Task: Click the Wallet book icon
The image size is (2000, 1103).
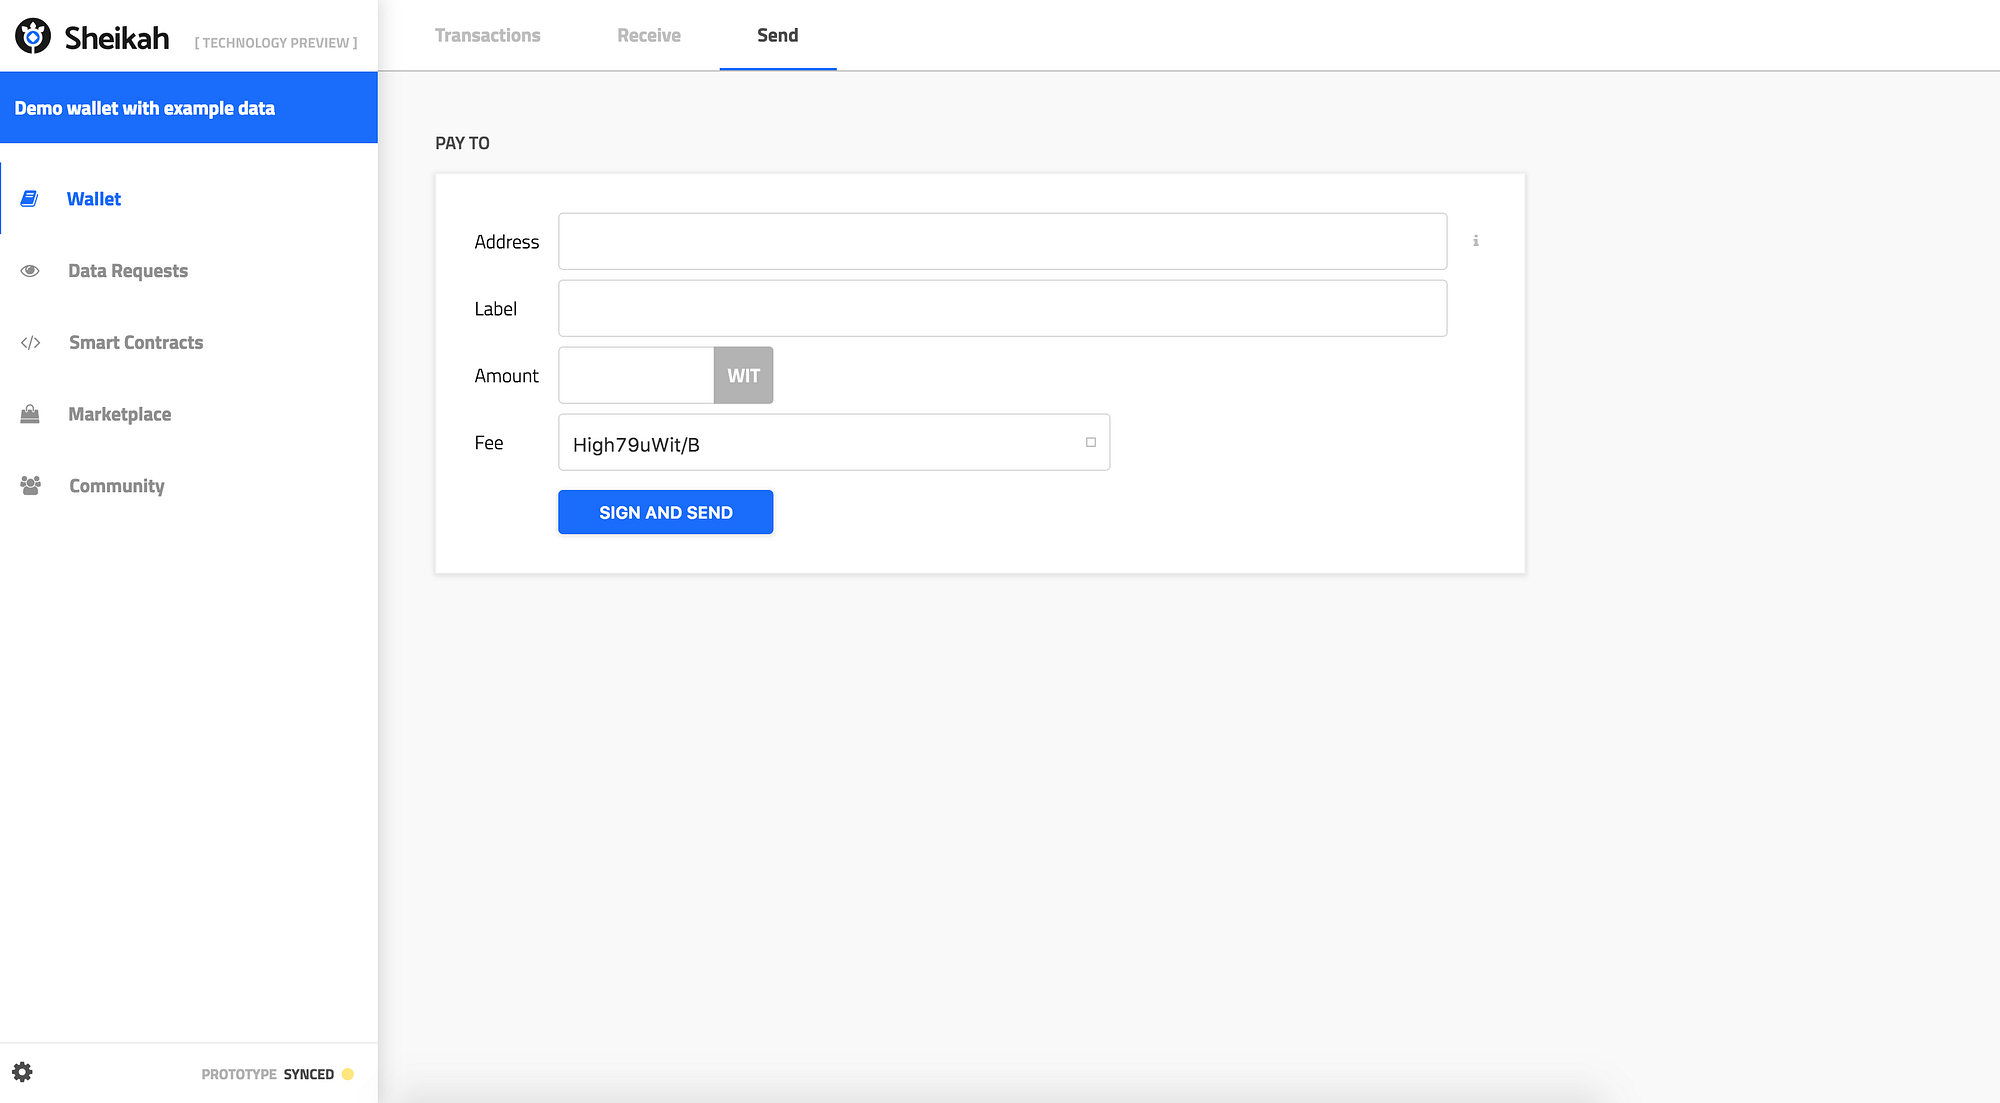Action: coord(30,199)
